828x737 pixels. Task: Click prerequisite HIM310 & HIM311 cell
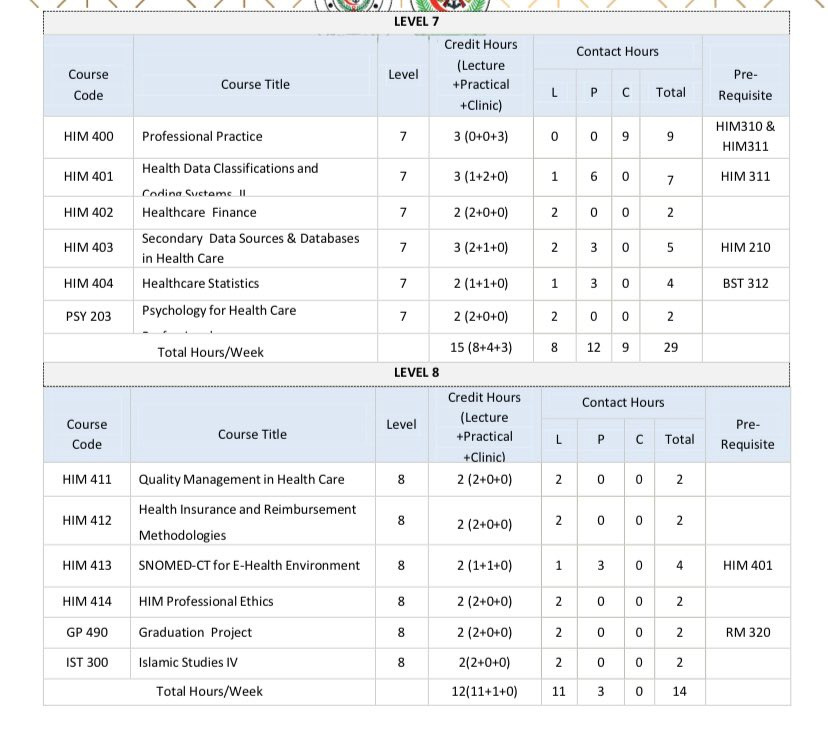point(745,137)
